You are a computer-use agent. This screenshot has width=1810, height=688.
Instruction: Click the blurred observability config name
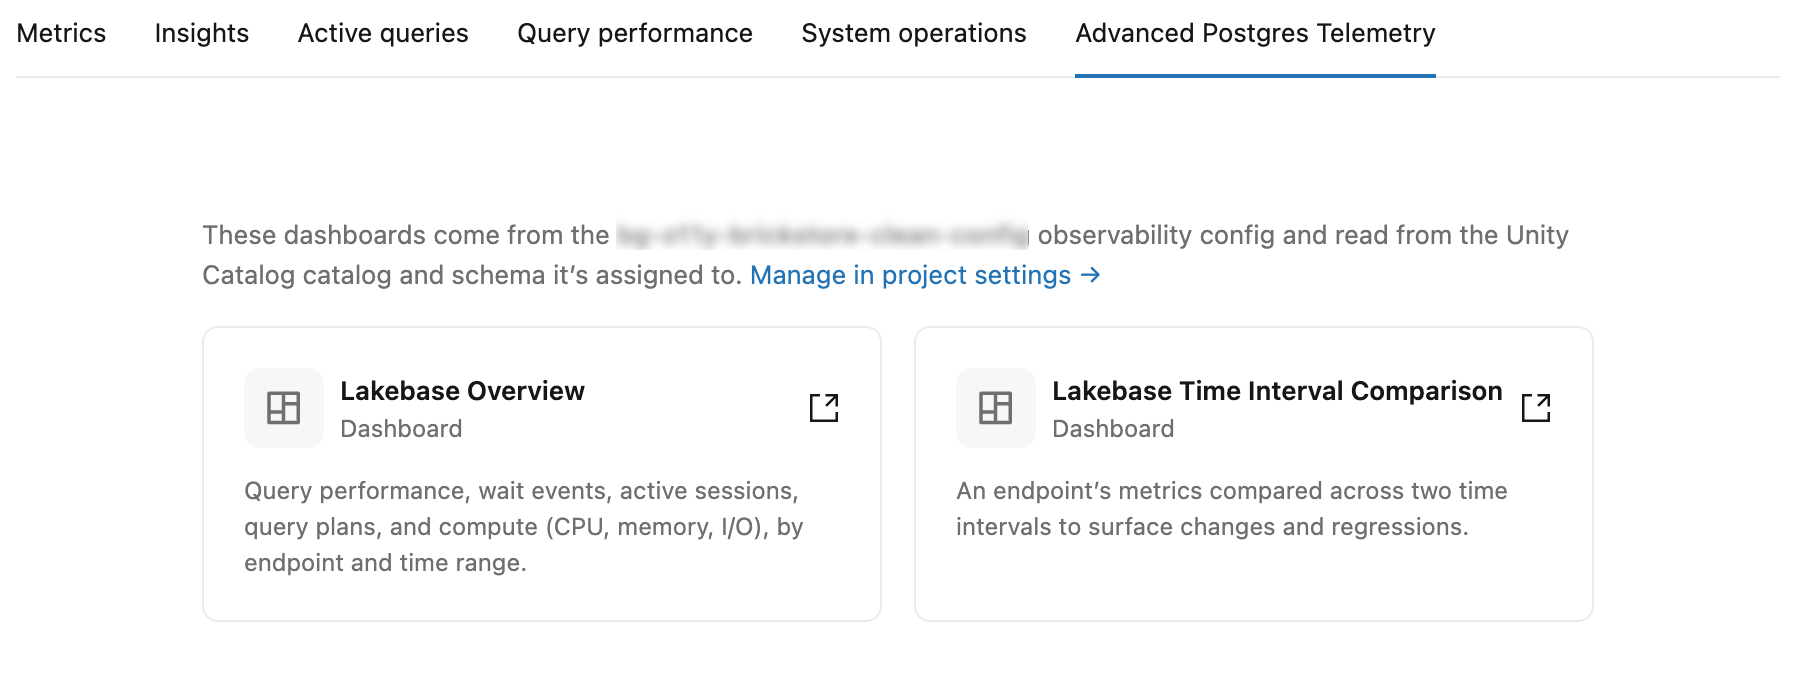click(x=823, y=235)
